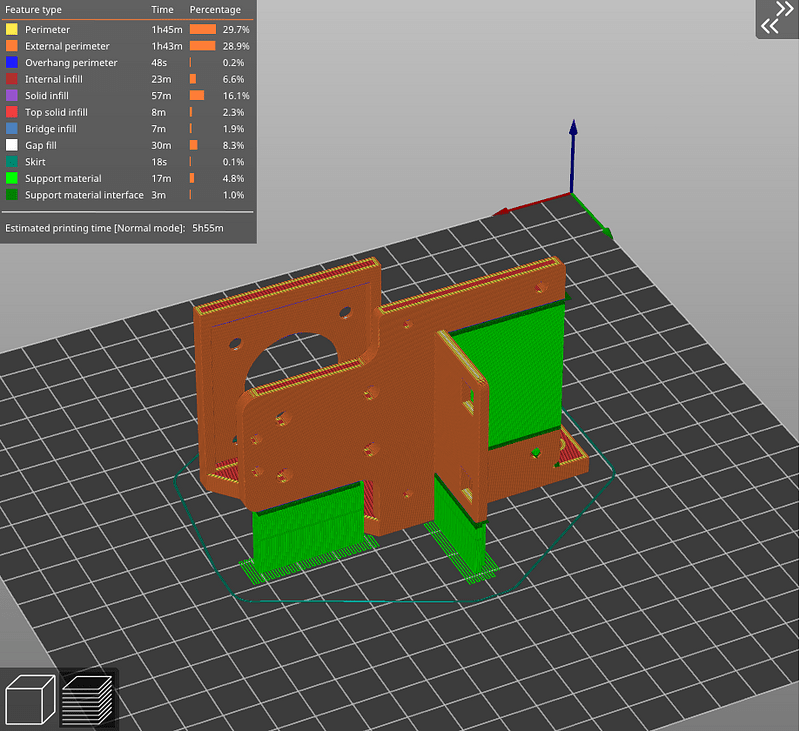Viewport: 800px width, 731px height.
Task: Click the Skirt label
Action: pos(35,162)
